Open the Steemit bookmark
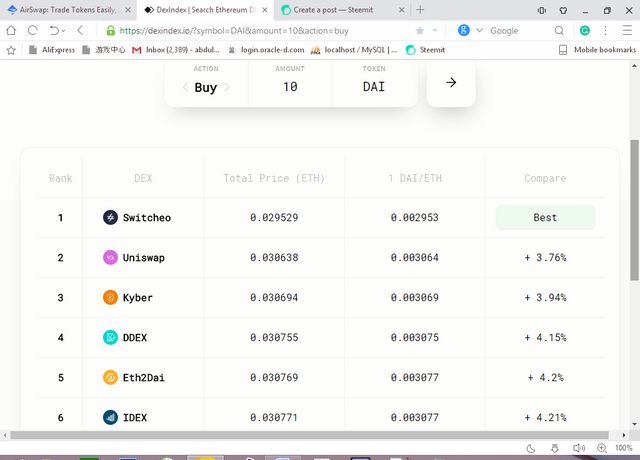This screenshot has height=460, width=640. 425,50
